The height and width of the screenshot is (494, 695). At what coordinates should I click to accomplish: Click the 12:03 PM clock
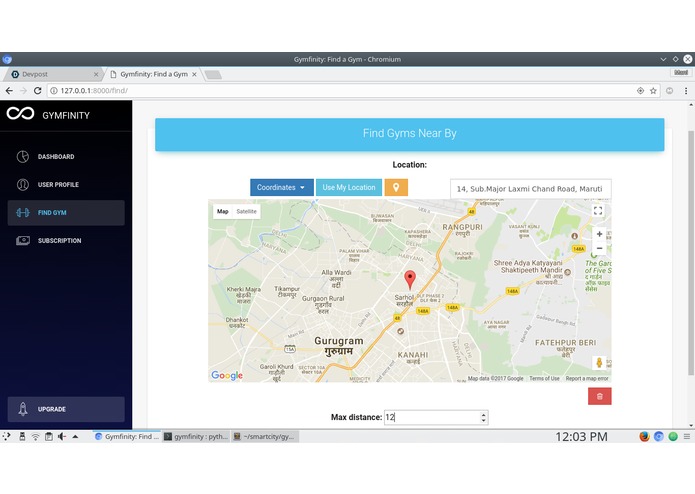pyautogui.click(x=581, y=436)
